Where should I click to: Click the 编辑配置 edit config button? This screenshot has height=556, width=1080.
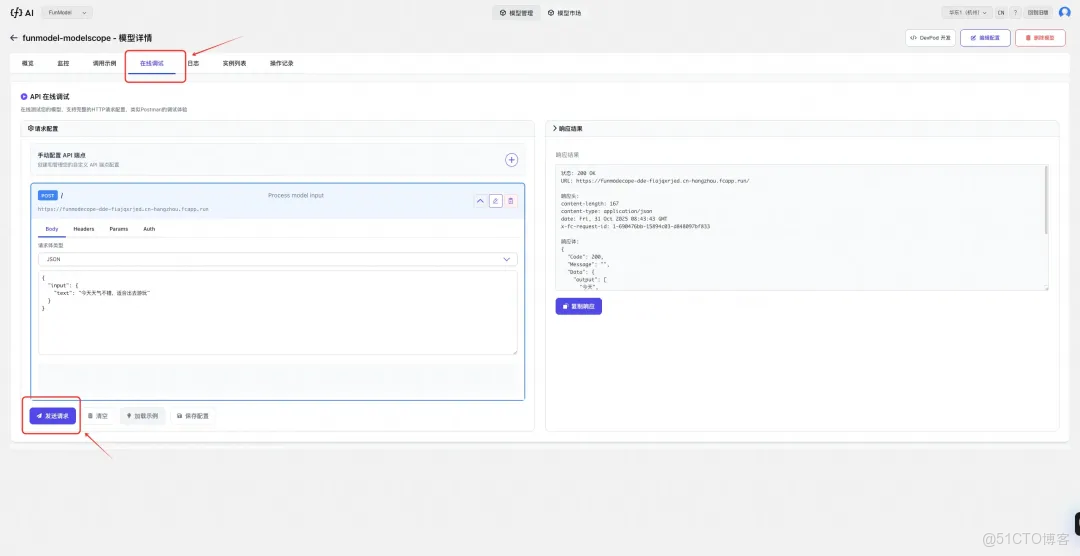tap(985, 38)
